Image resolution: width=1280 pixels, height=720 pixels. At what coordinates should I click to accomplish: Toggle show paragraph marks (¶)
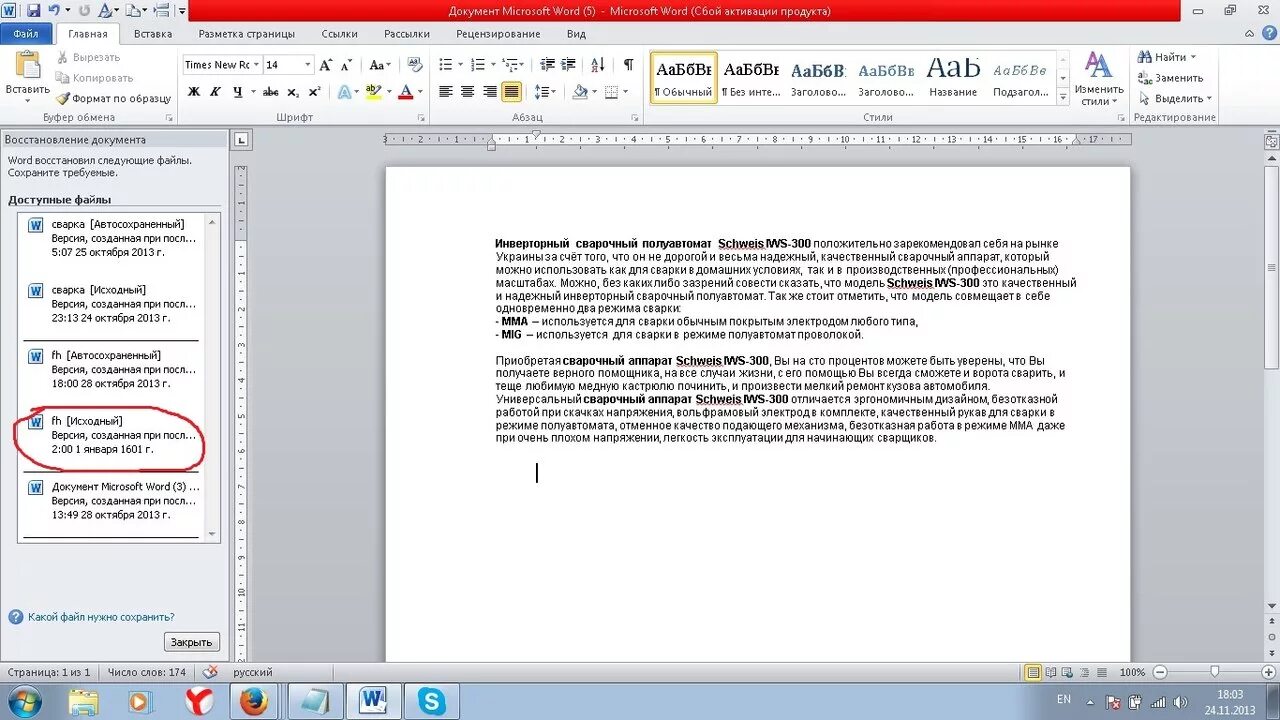coord(628,65)
